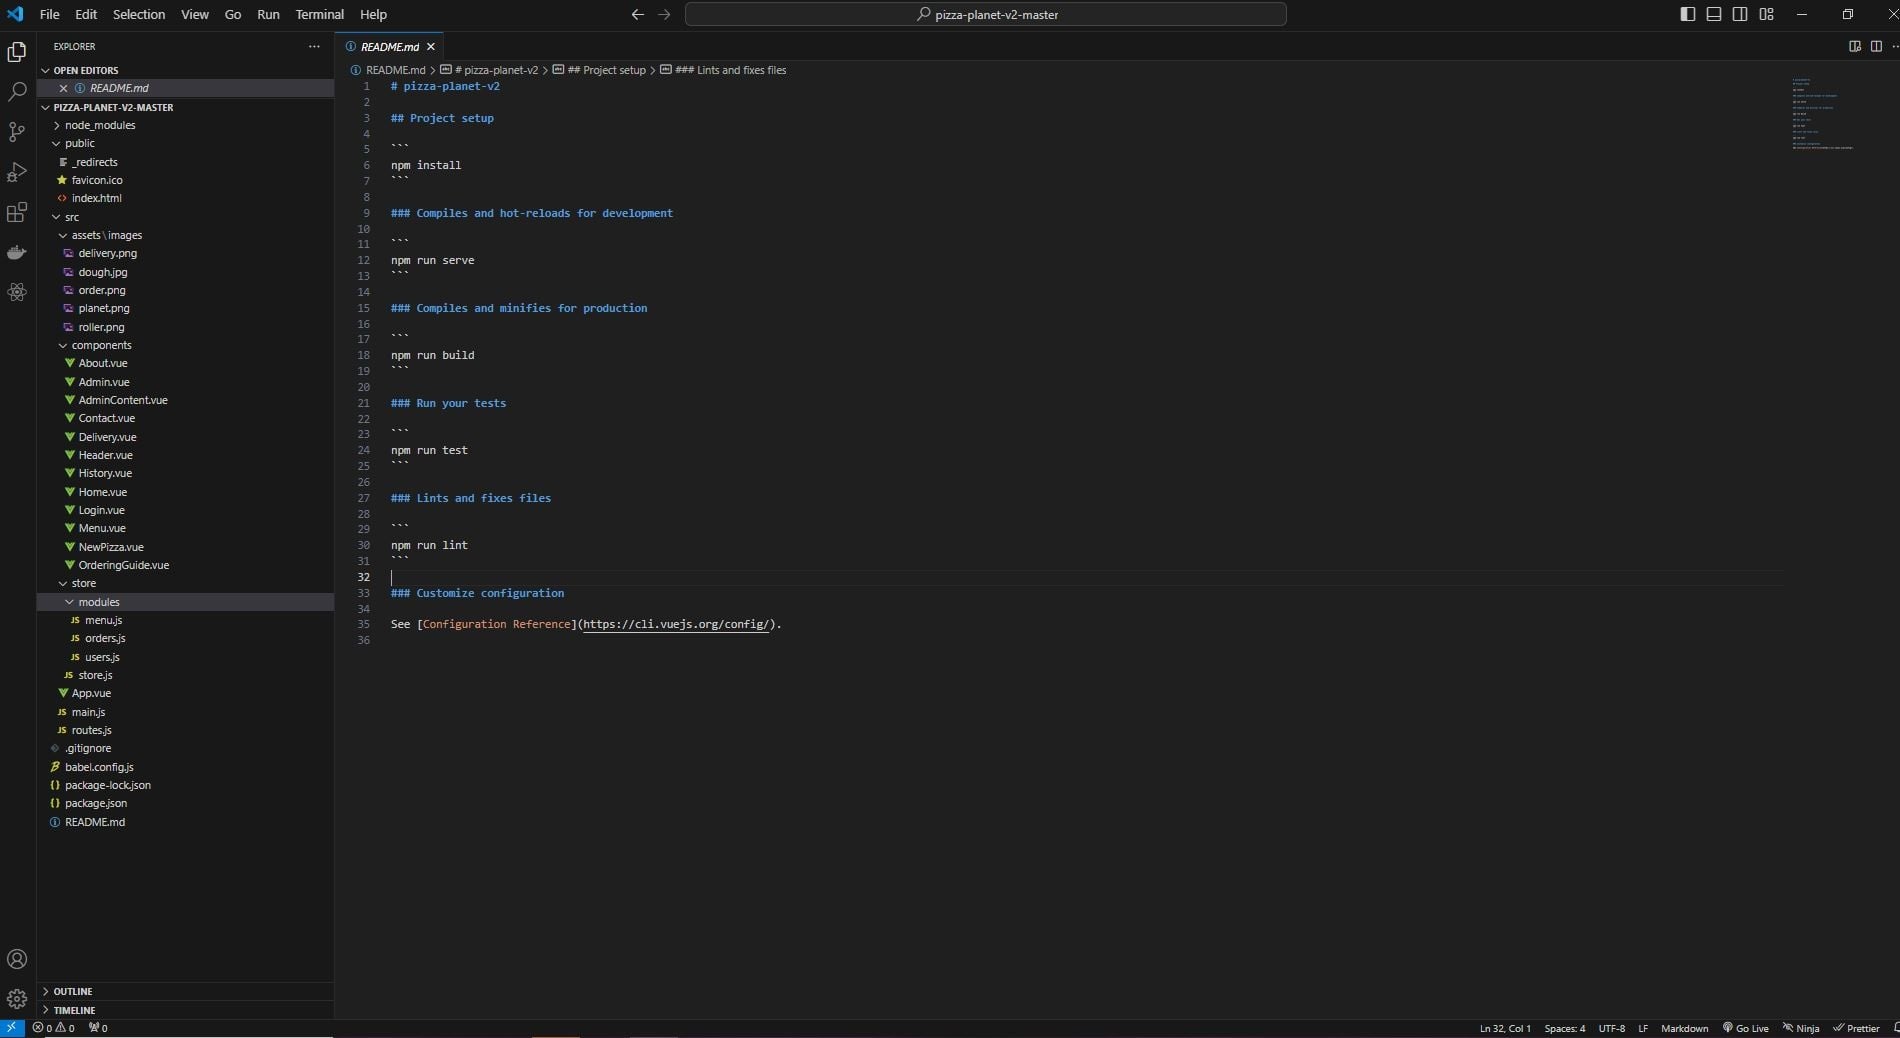The height and width of the screenshot is (1038, 1900).
Task: Expand the node_modules folder
Action: (x=100, y=125)
